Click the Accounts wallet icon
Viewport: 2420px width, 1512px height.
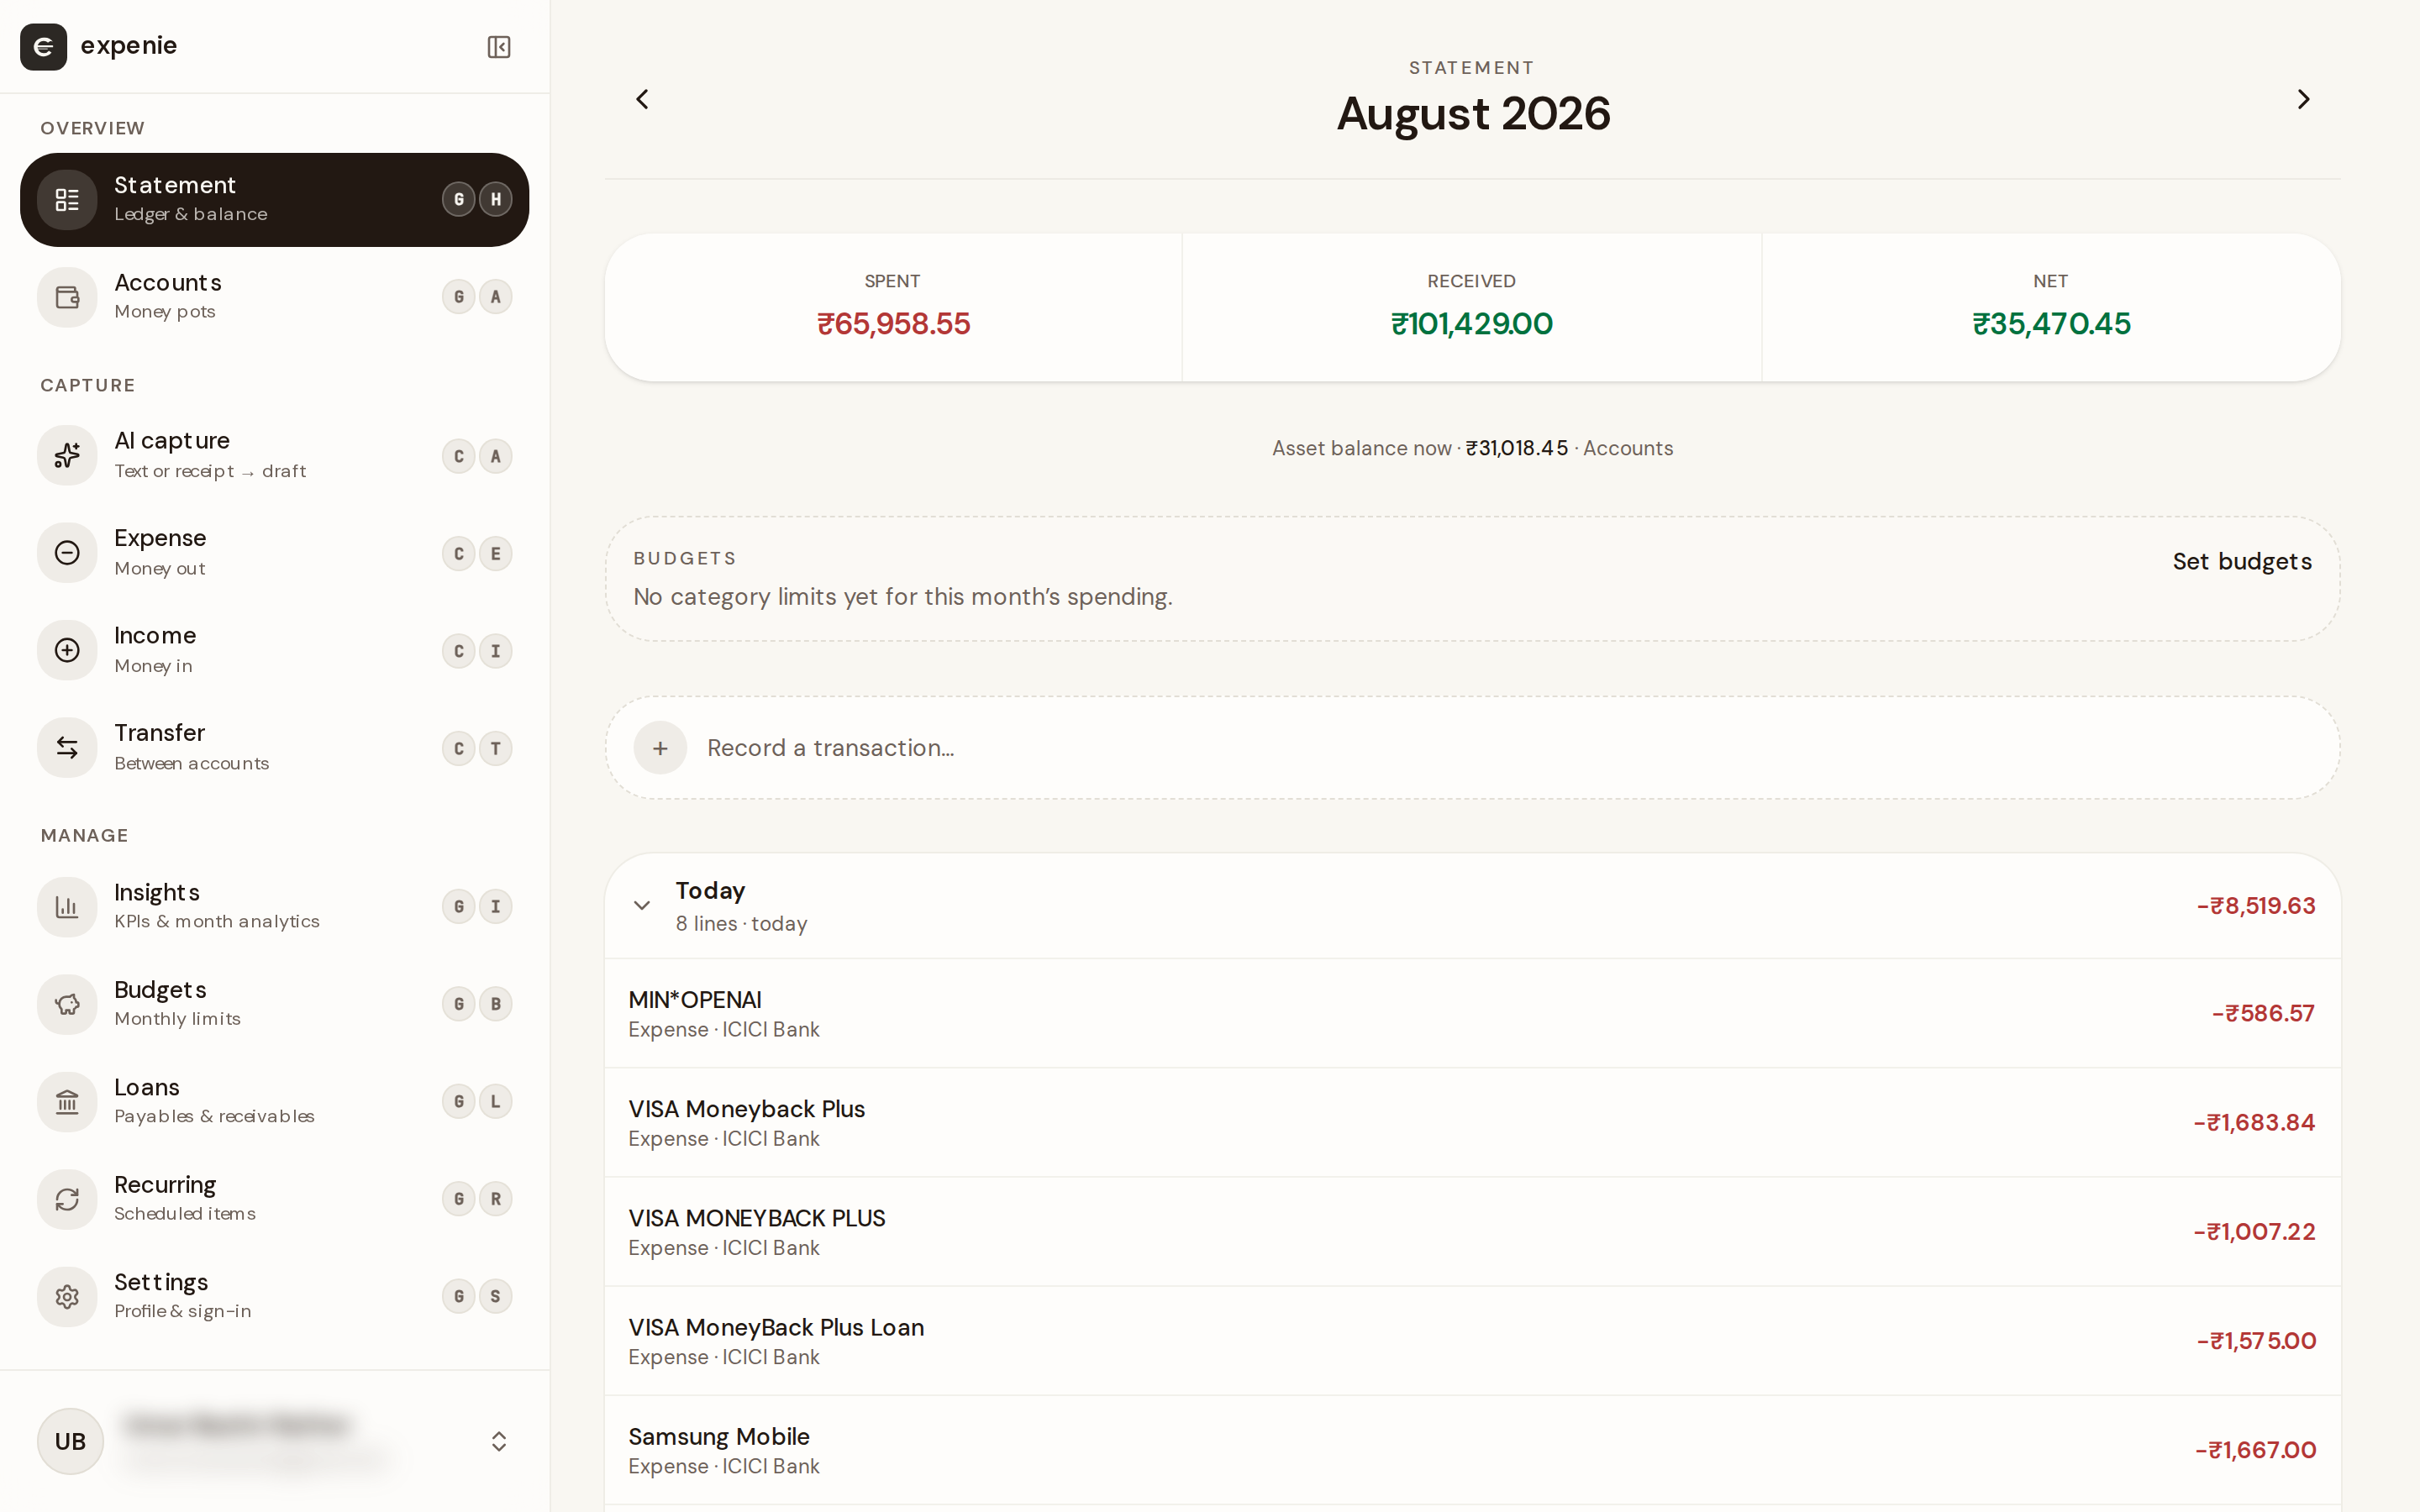click(x=67, y=297)
